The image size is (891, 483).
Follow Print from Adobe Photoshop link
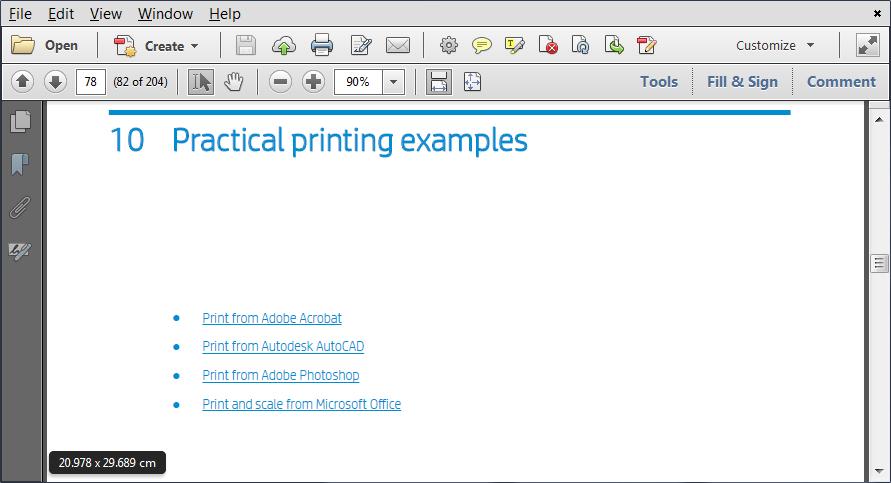click(x=281, y=376)
